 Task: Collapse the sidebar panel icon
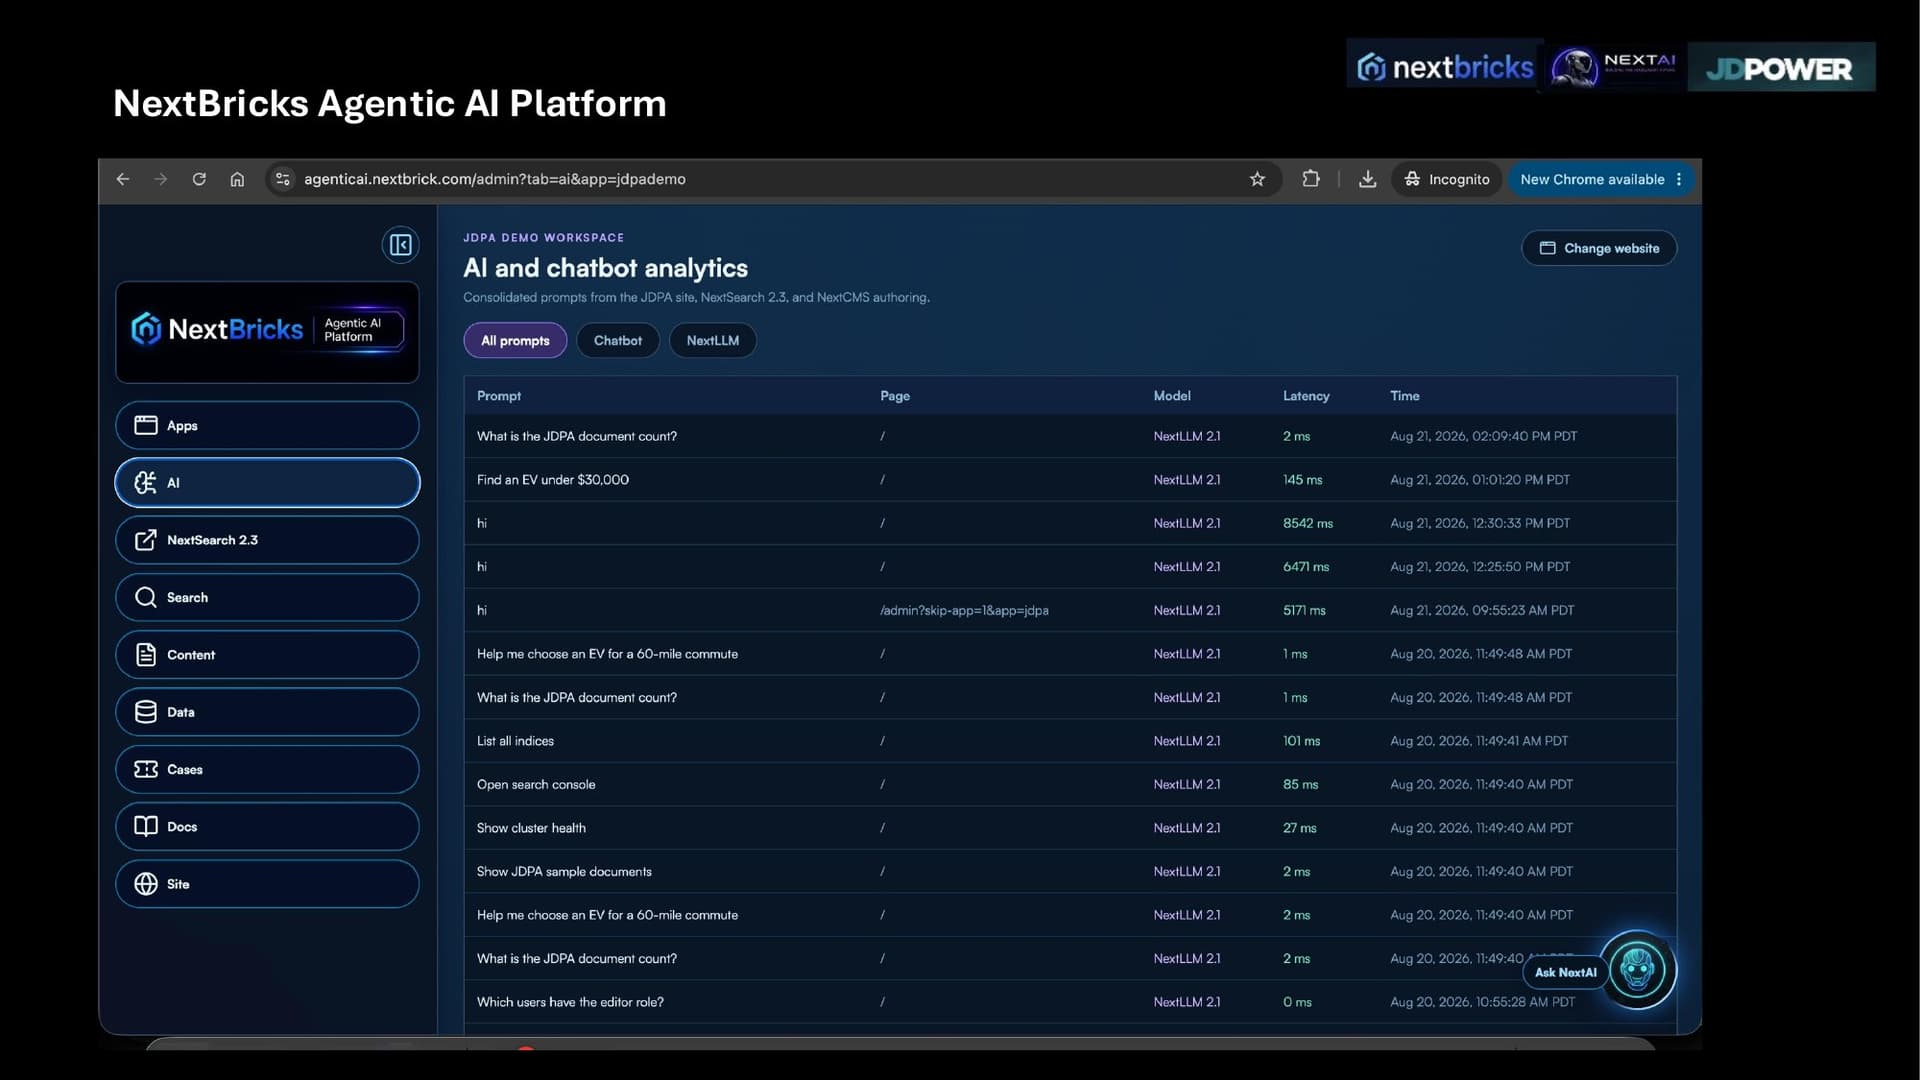[x=400, y=245]
